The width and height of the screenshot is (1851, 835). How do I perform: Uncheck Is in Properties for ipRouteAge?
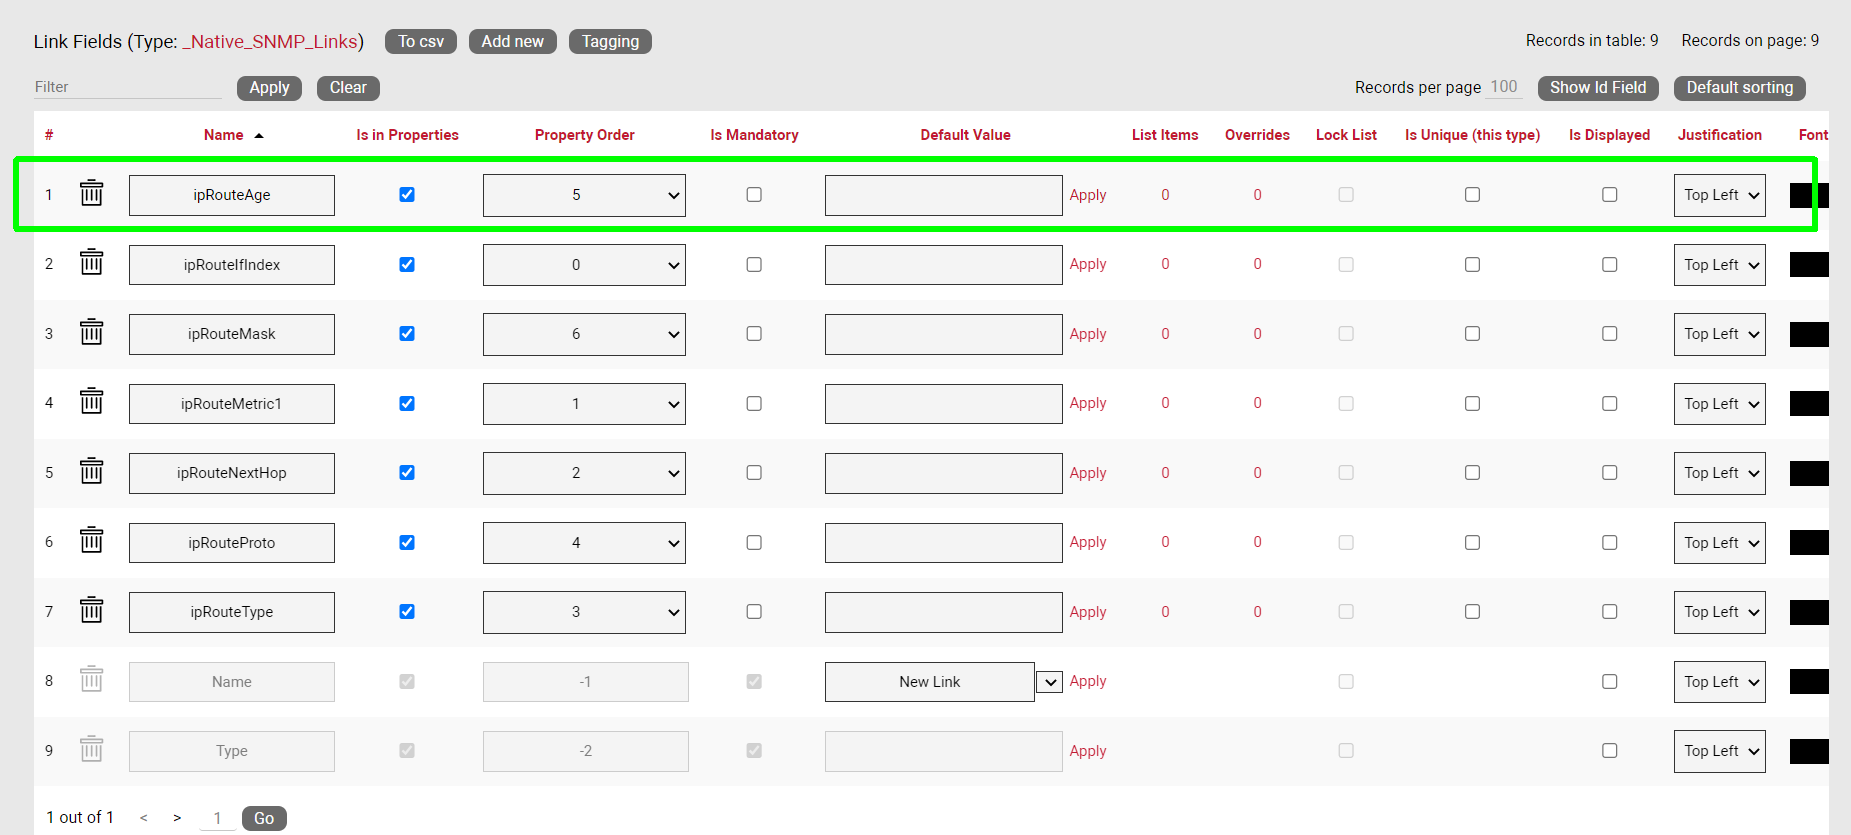(x=407, y=195)
